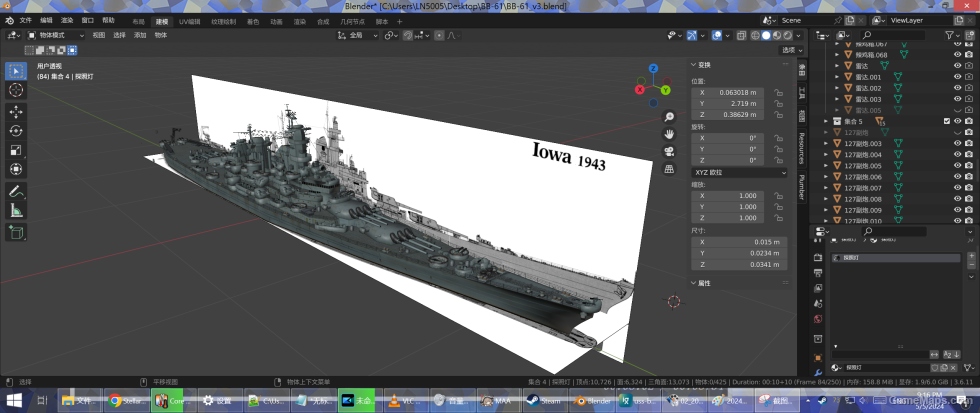
Task: Click the Blender logo menu icon
Action: click(x=9, y=21)
